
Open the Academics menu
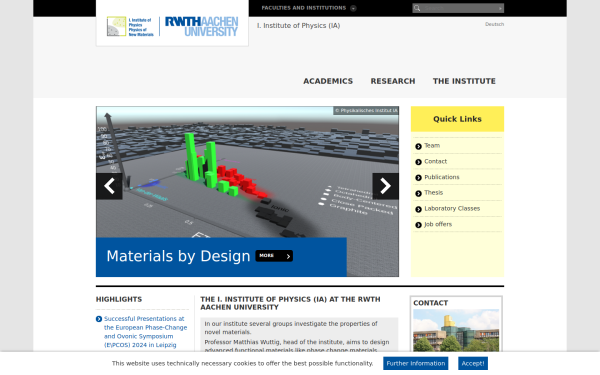tap(328, 81)
